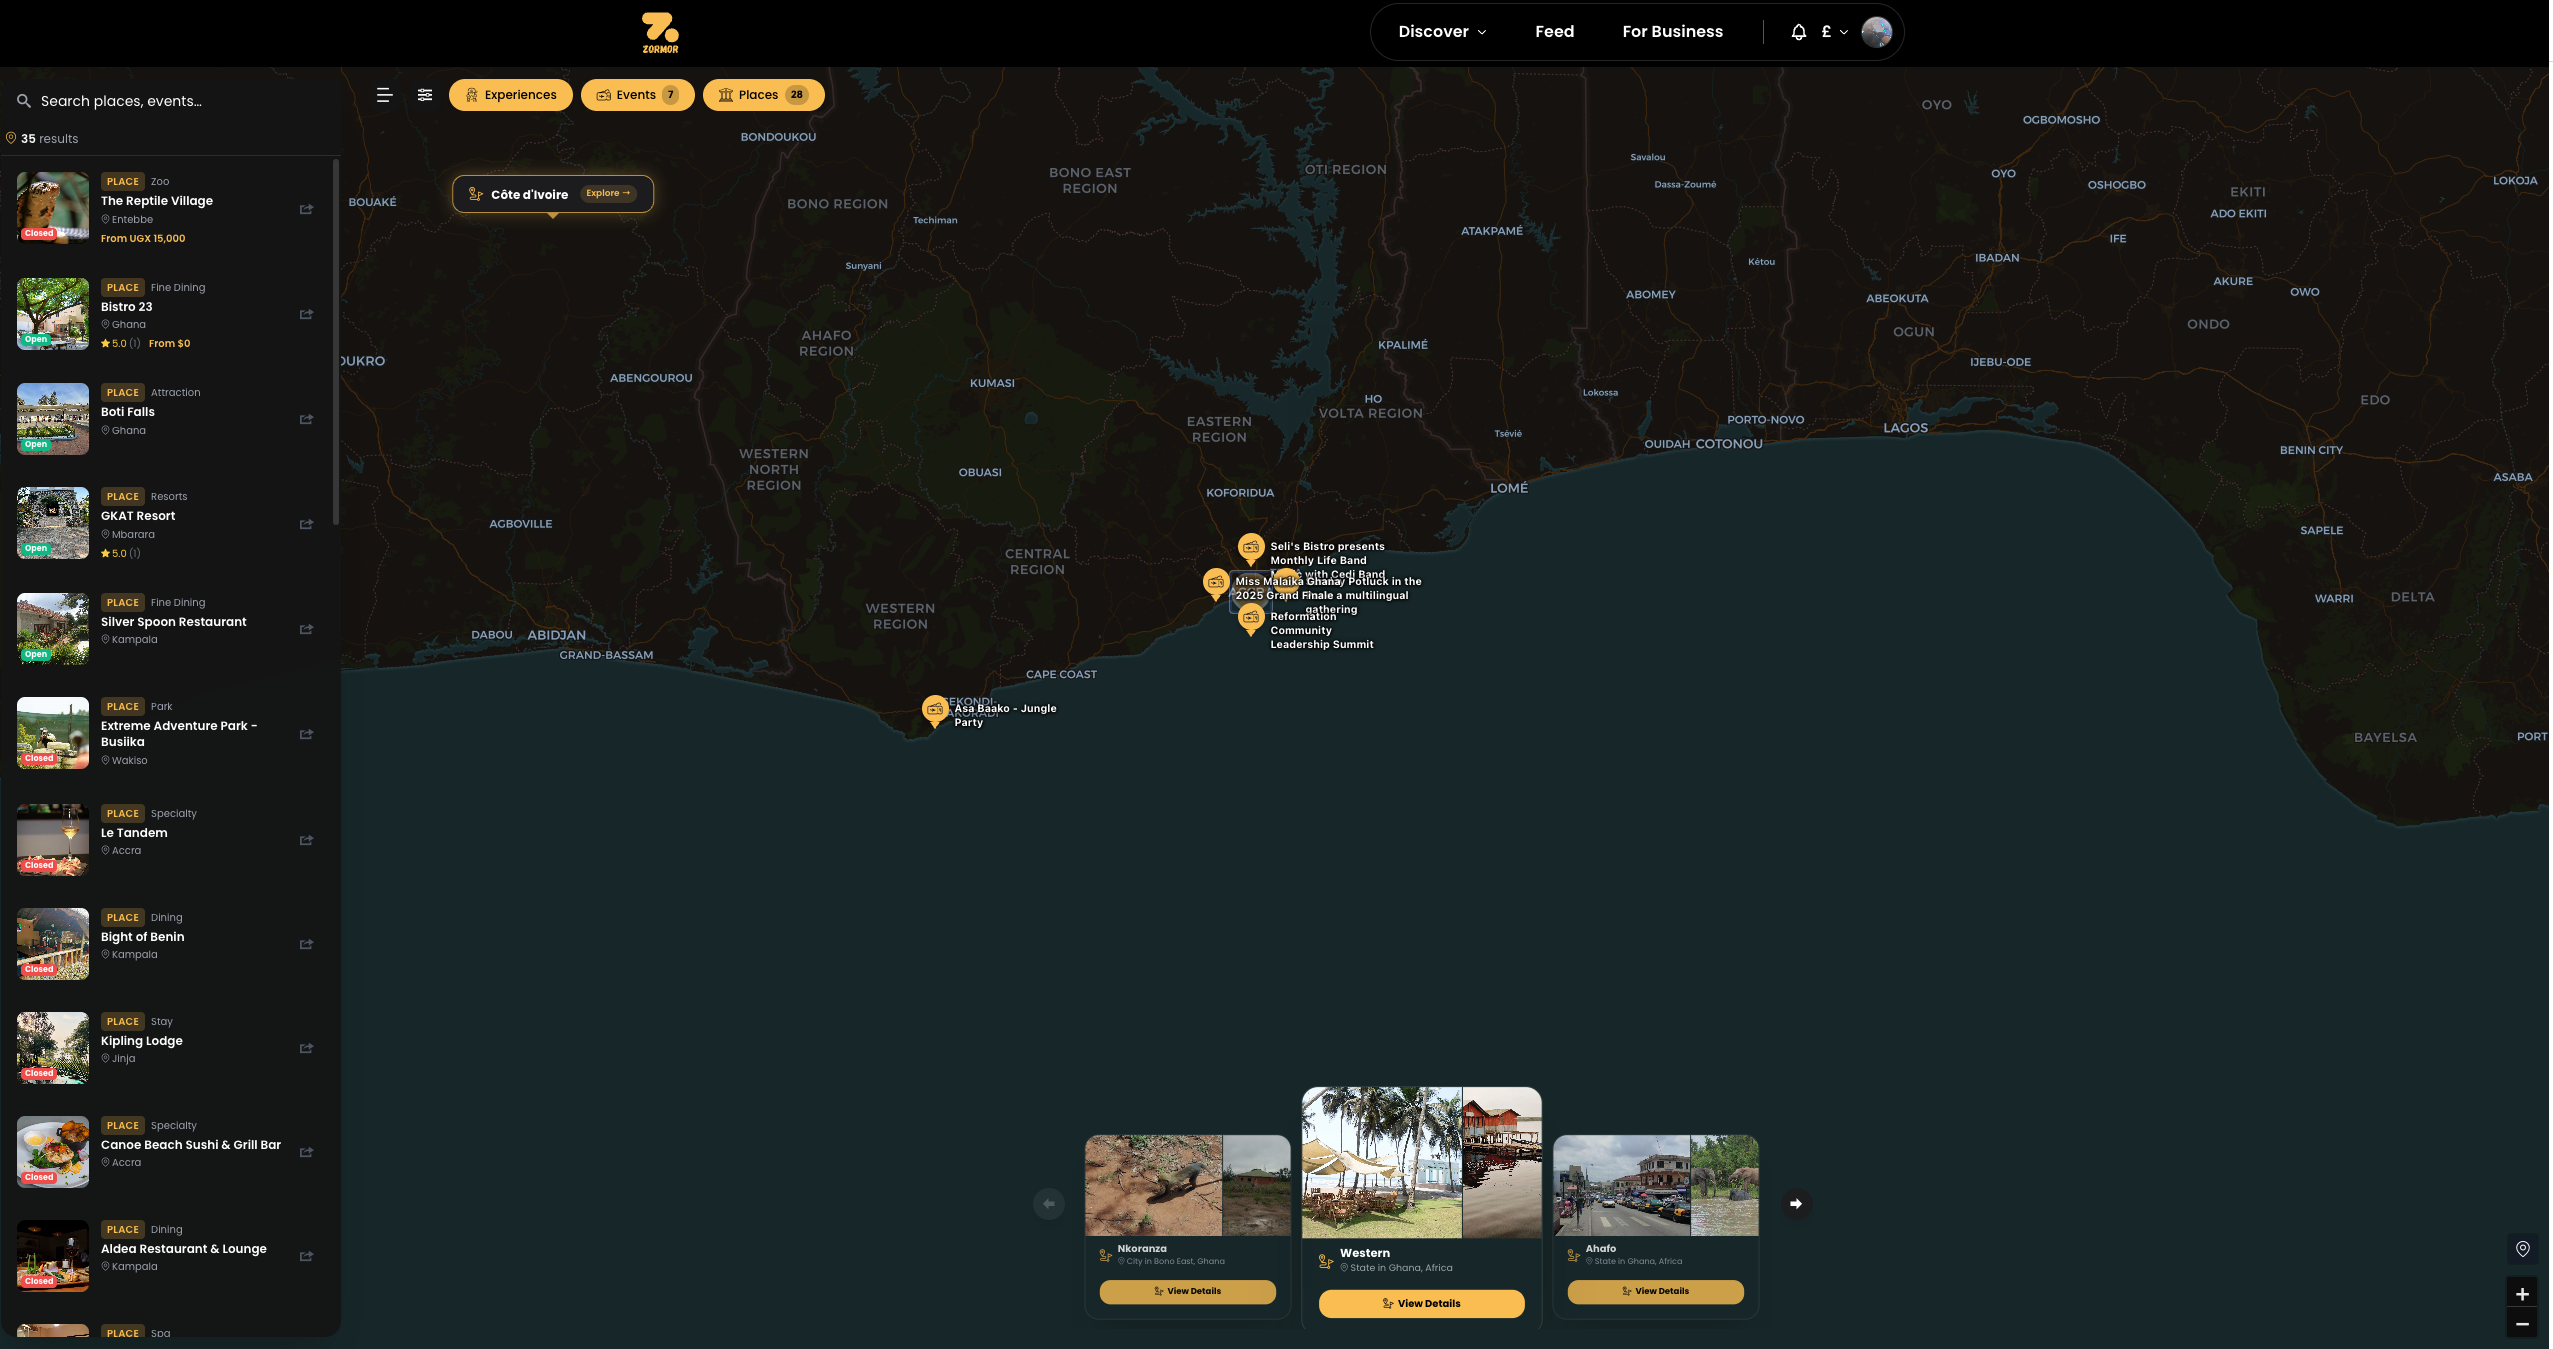Screen dimensions: 2553x1349
Task: Open the profile account menu
Action: point(1876,31)
